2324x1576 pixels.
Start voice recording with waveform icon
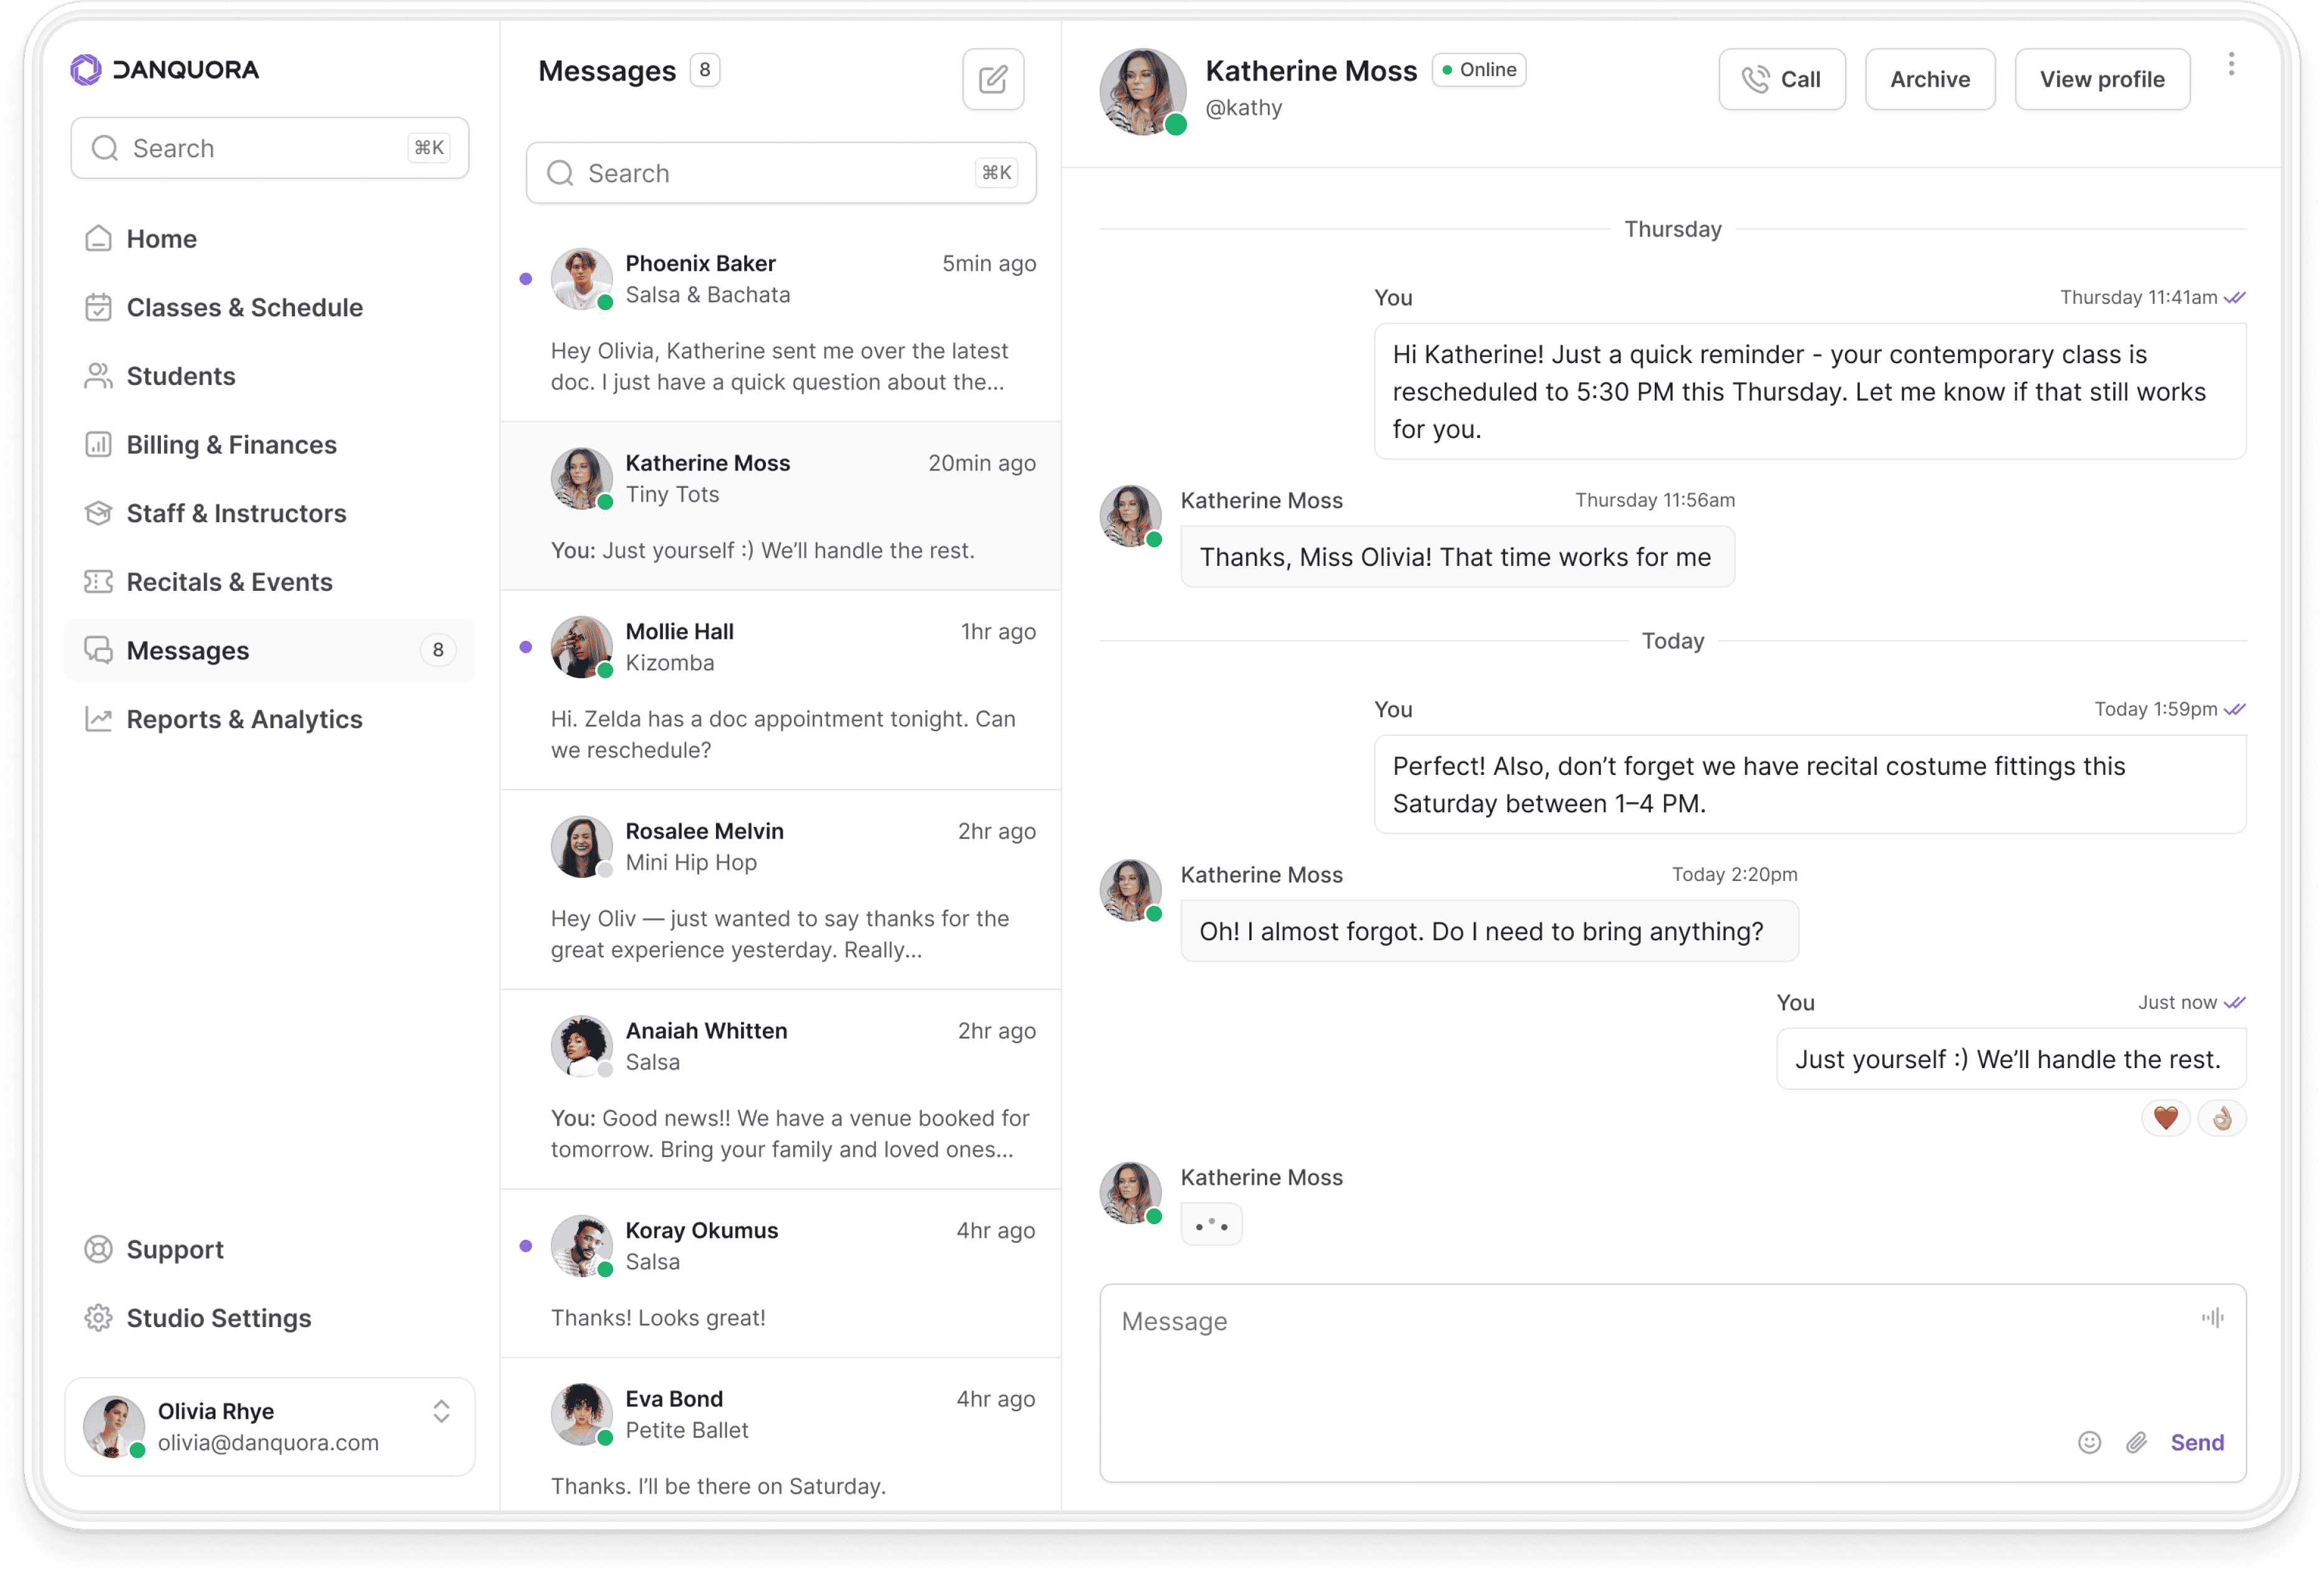pos(2212,1318)
